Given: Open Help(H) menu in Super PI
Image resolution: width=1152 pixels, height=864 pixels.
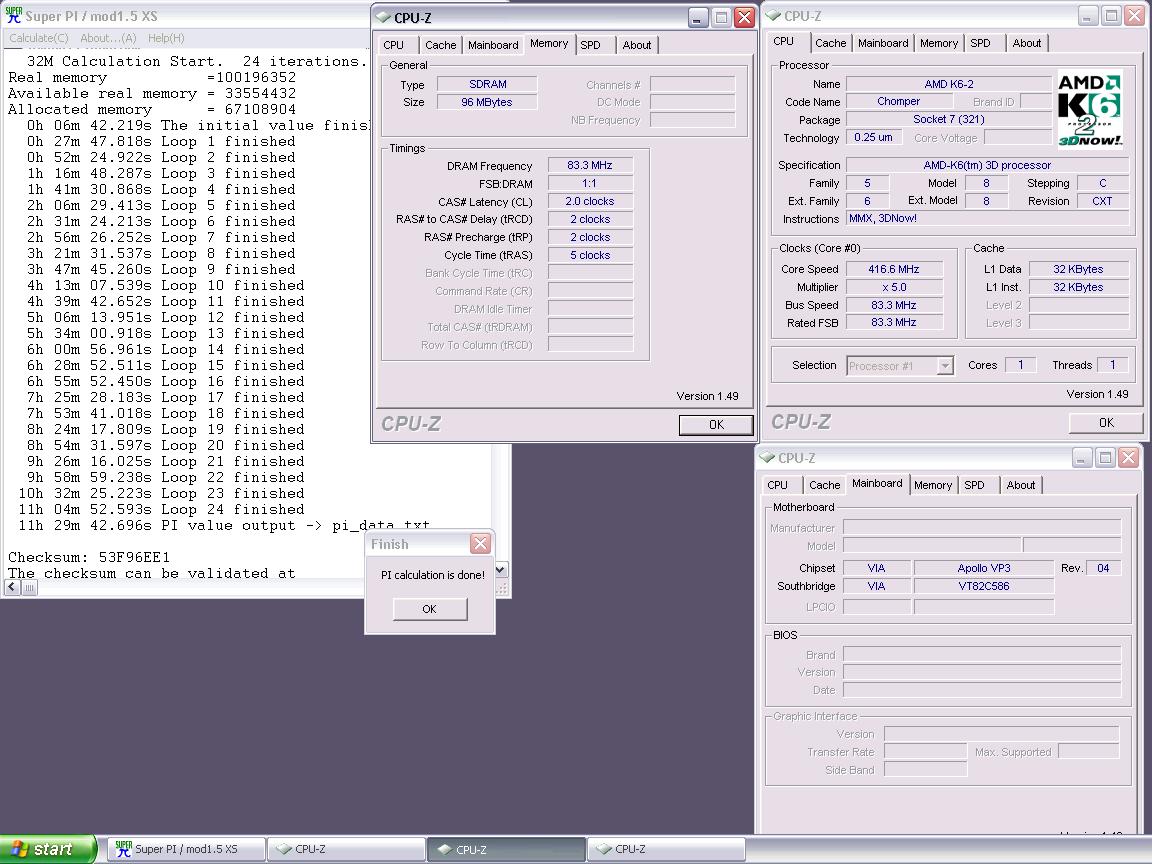Looking at the screenshot, I should click(x=166, y=38).
